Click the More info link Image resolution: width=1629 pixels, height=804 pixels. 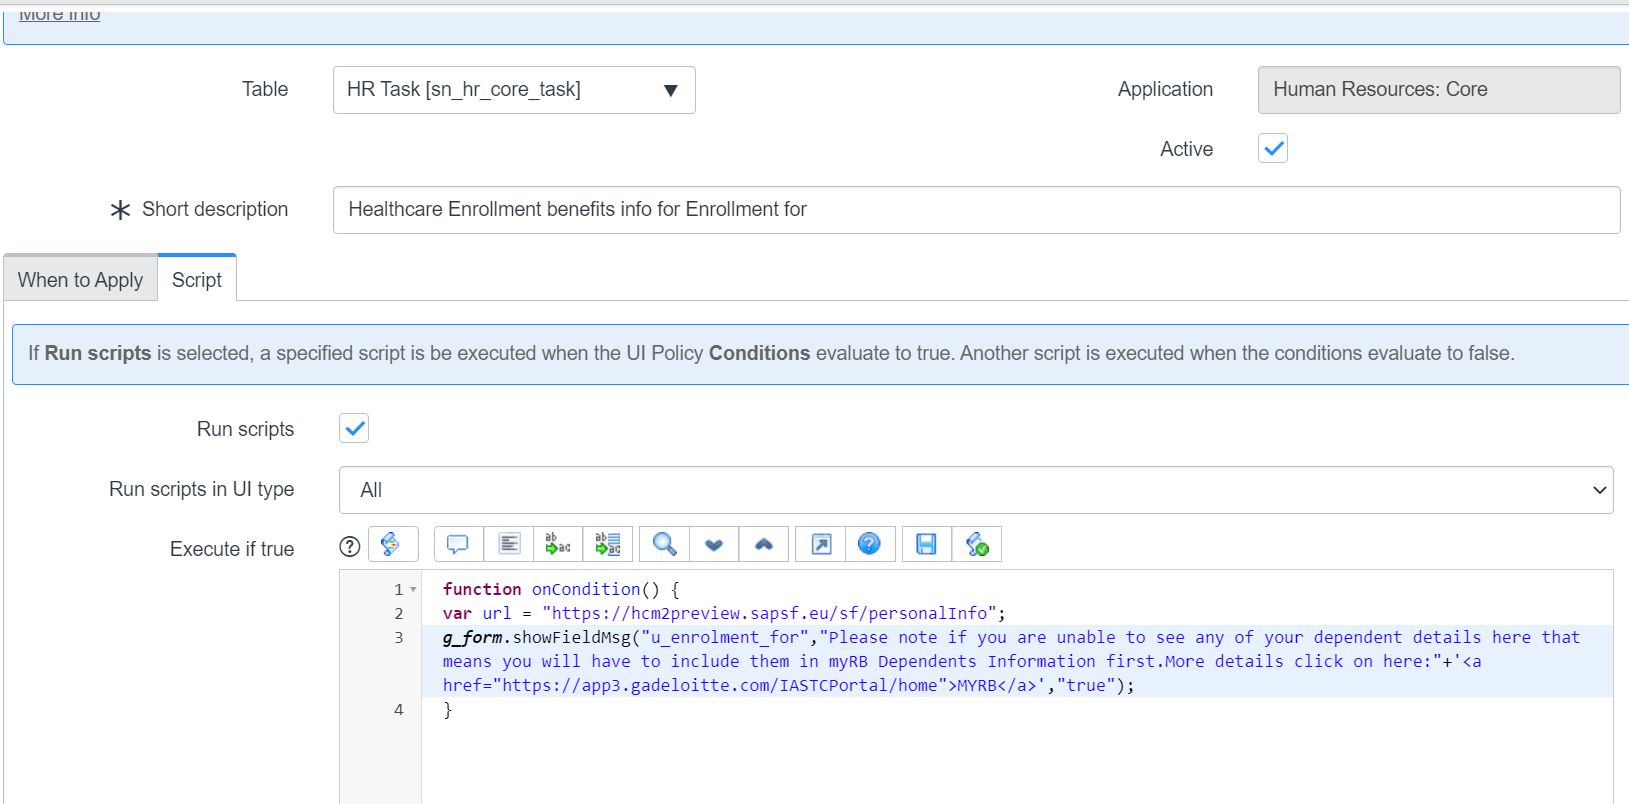60,13
